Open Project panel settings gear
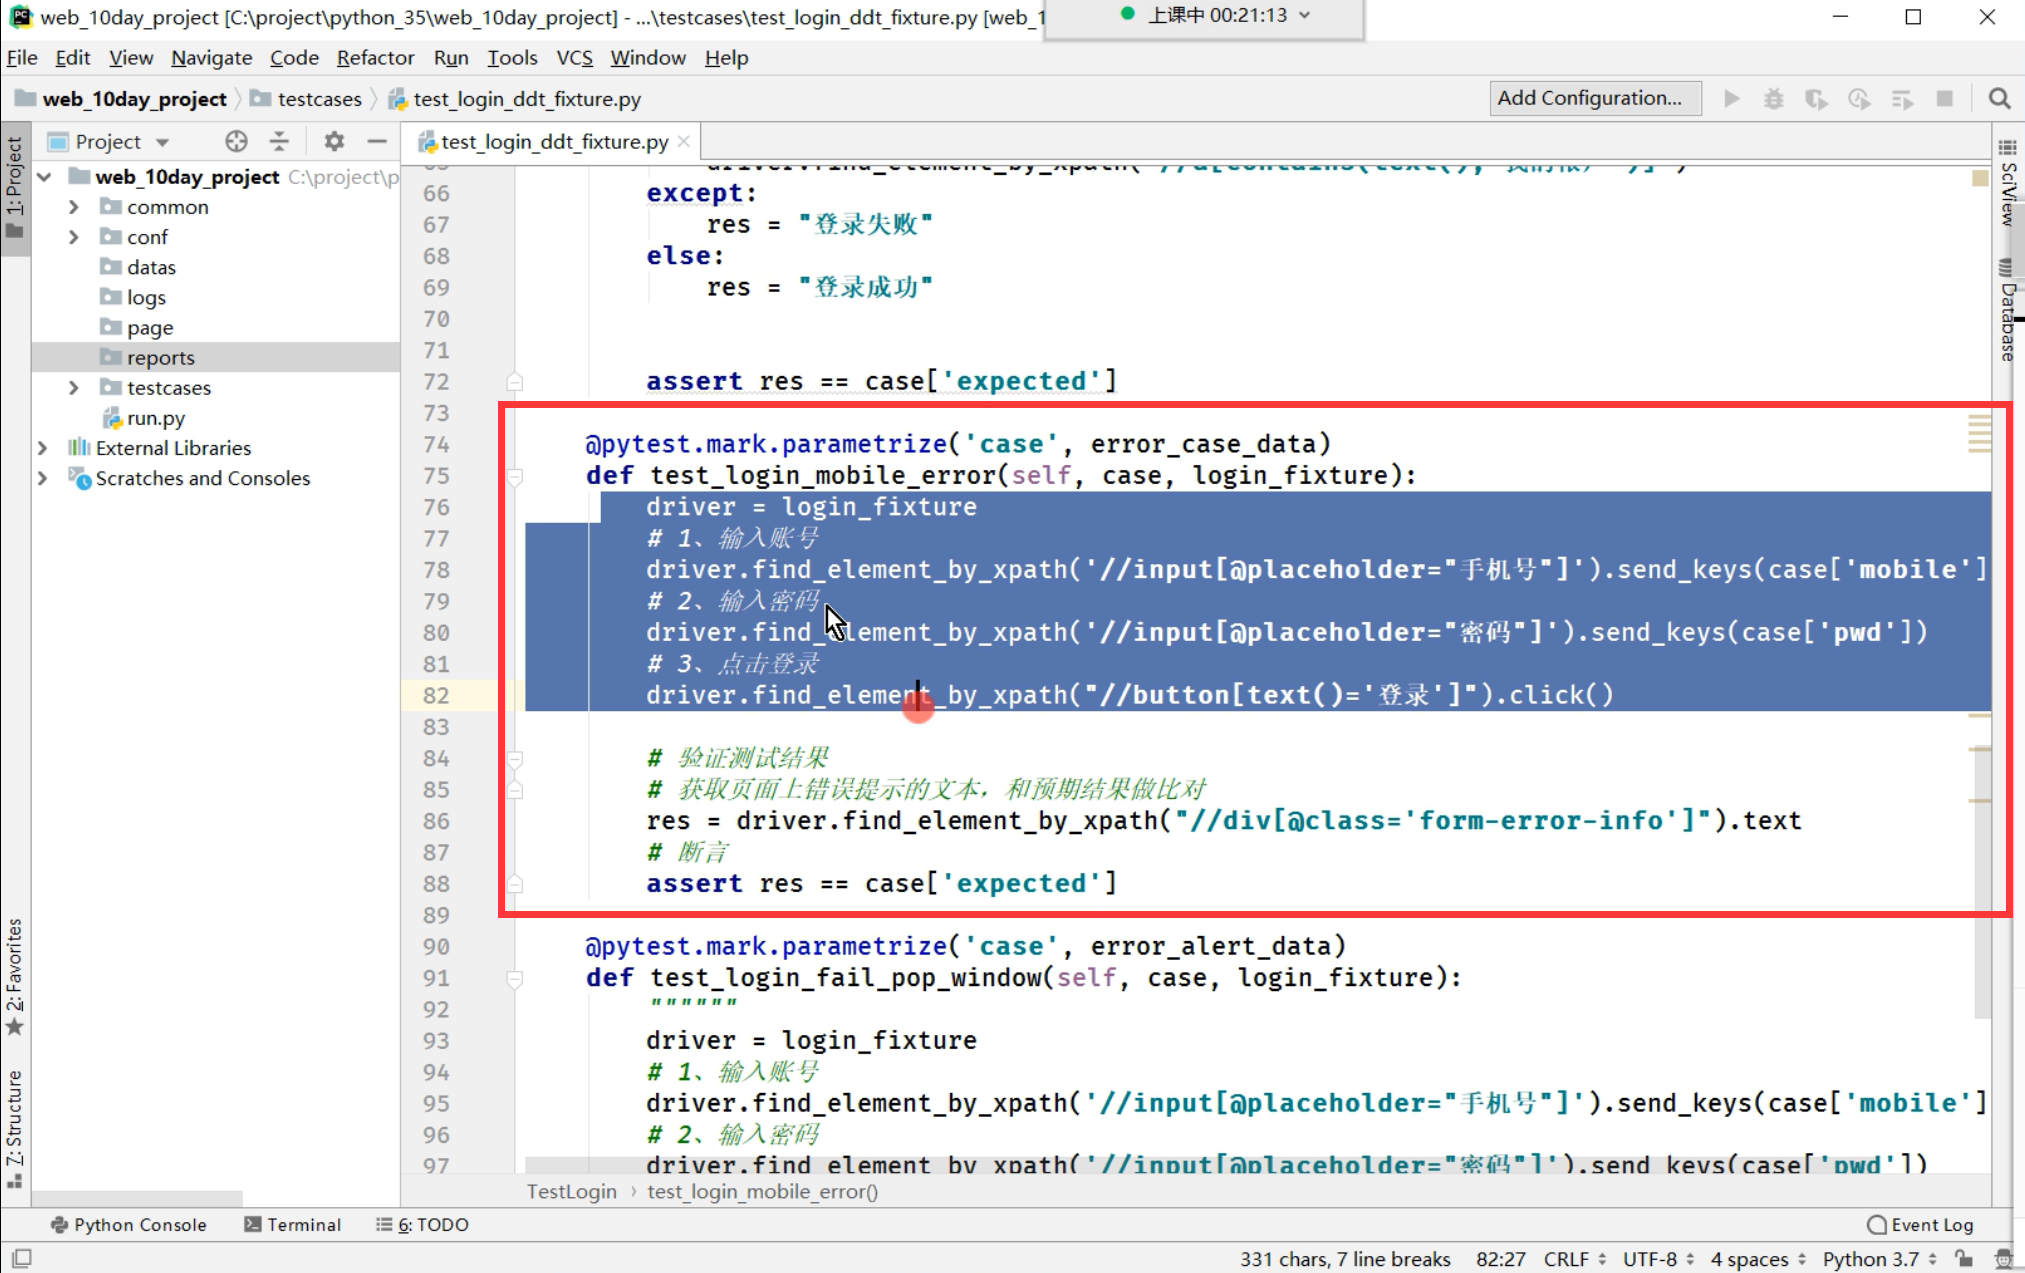This screenshot has height=1273, width=2025. click(334, 141)
